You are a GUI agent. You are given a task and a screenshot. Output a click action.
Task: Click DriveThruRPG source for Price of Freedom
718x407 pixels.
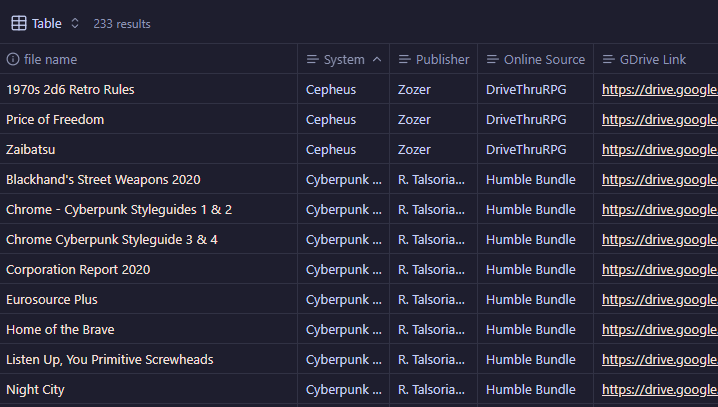[526, 119]
